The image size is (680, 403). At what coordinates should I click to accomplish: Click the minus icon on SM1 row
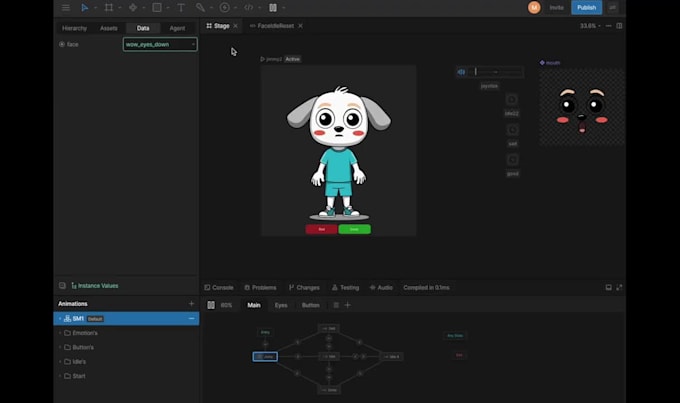(x=191, y=319)
